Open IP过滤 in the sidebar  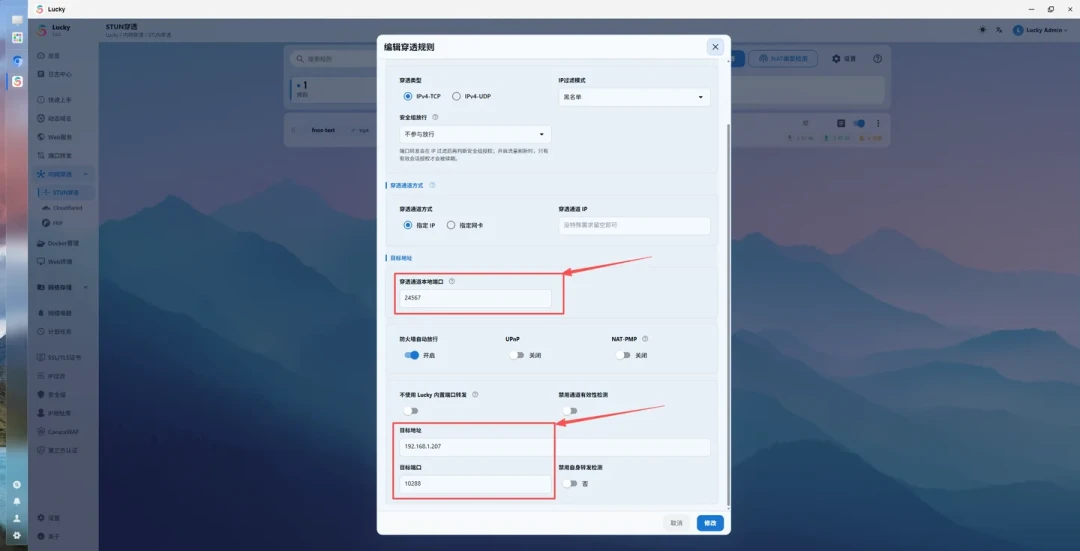(62, 376)
